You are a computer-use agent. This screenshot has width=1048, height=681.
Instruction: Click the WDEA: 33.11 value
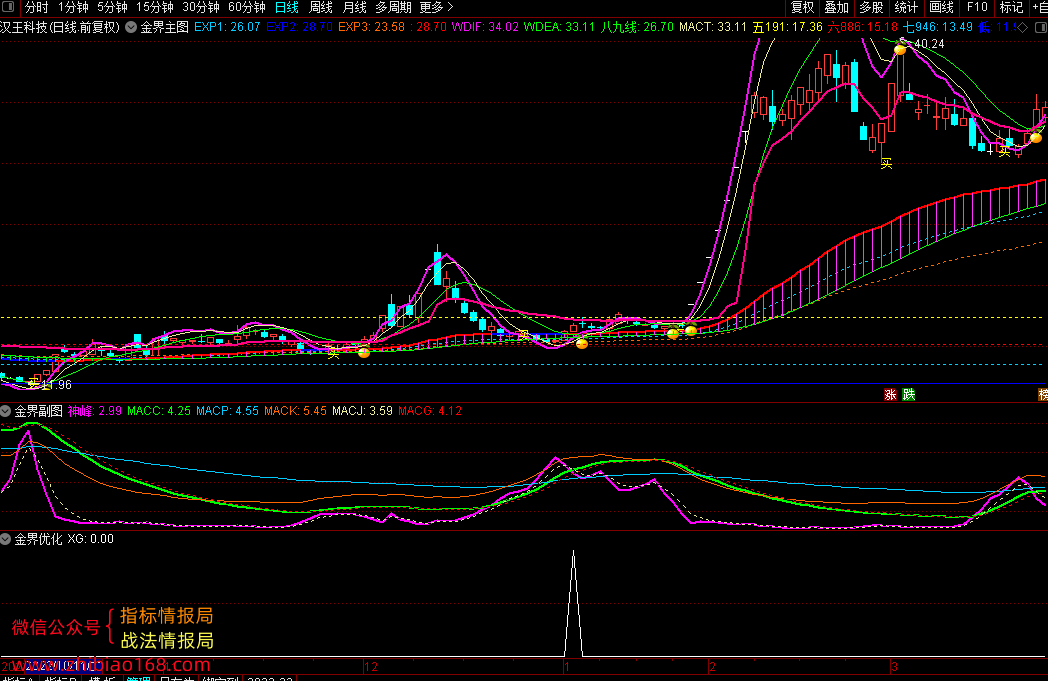click(559, 27)
